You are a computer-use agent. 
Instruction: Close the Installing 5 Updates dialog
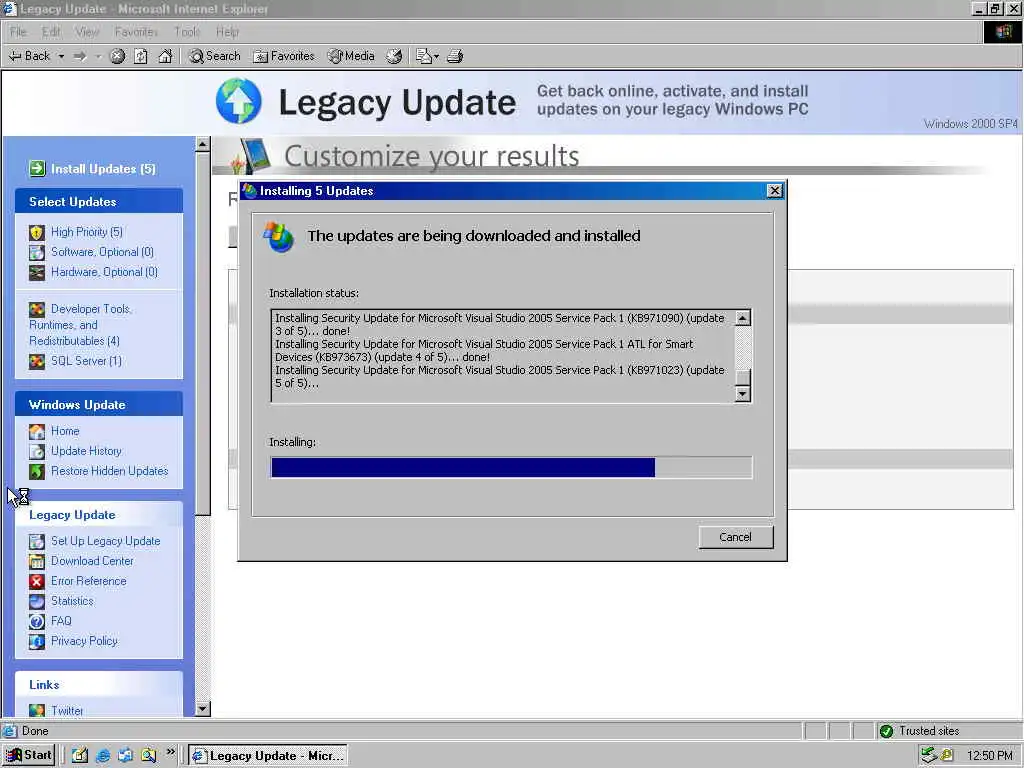click(x=775, y=191)
